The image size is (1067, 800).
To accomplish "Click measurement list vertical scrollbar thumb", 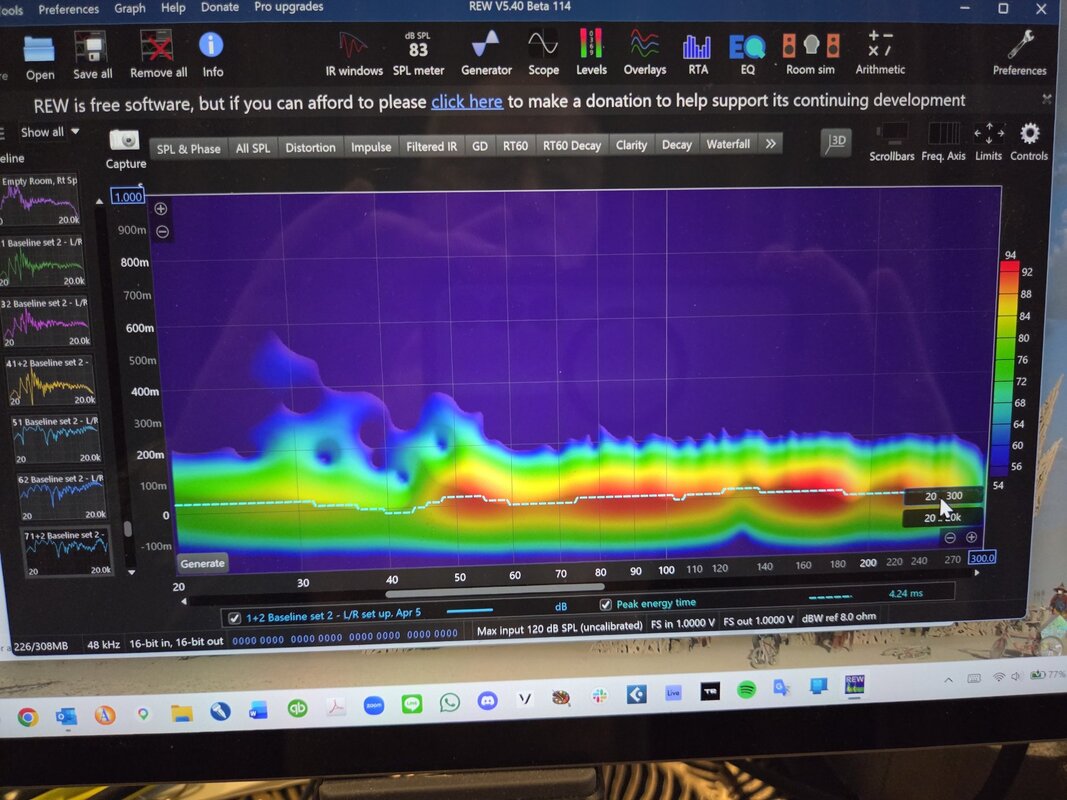I will [127, 529].
